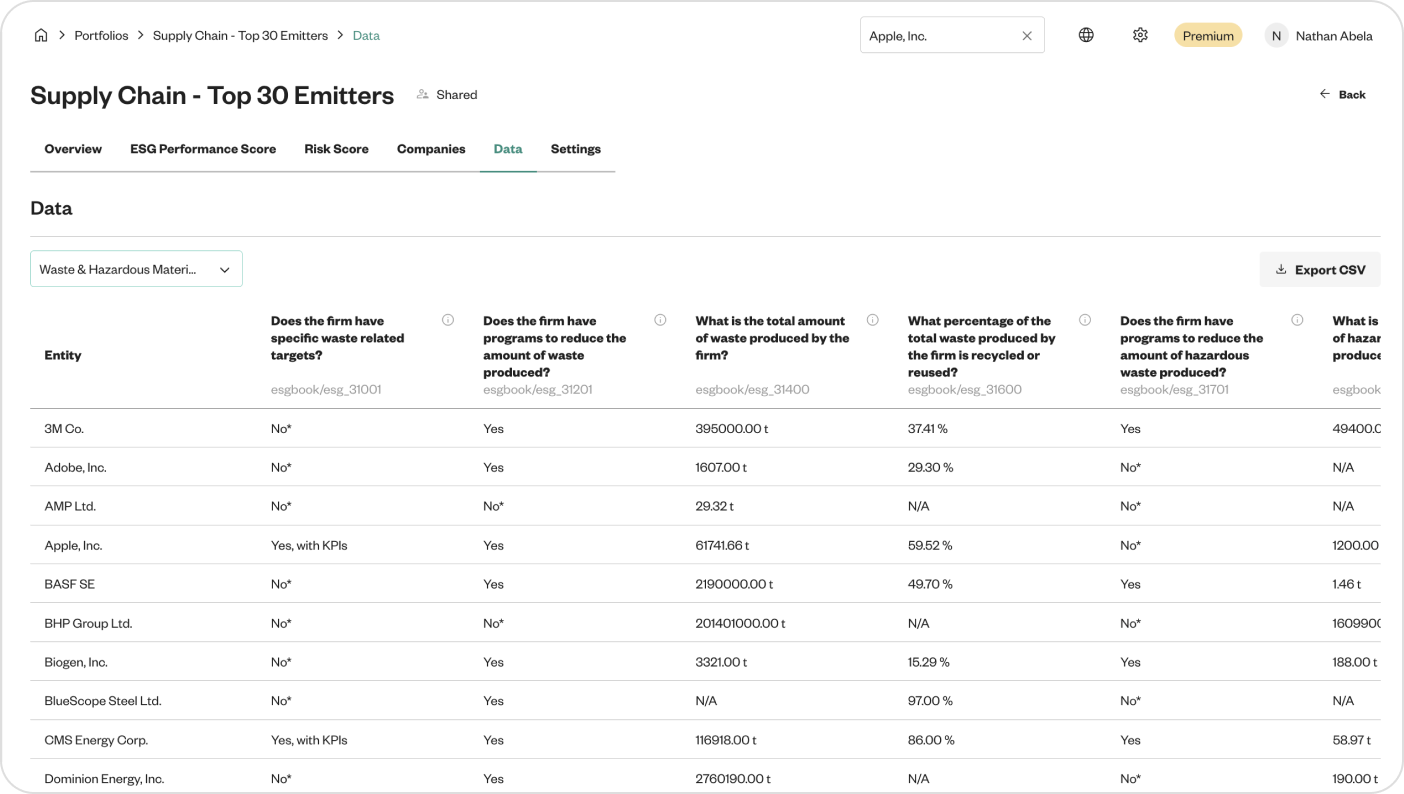
Task: Select the BHP Group Ltd. entity
Action: click(88, 623)
